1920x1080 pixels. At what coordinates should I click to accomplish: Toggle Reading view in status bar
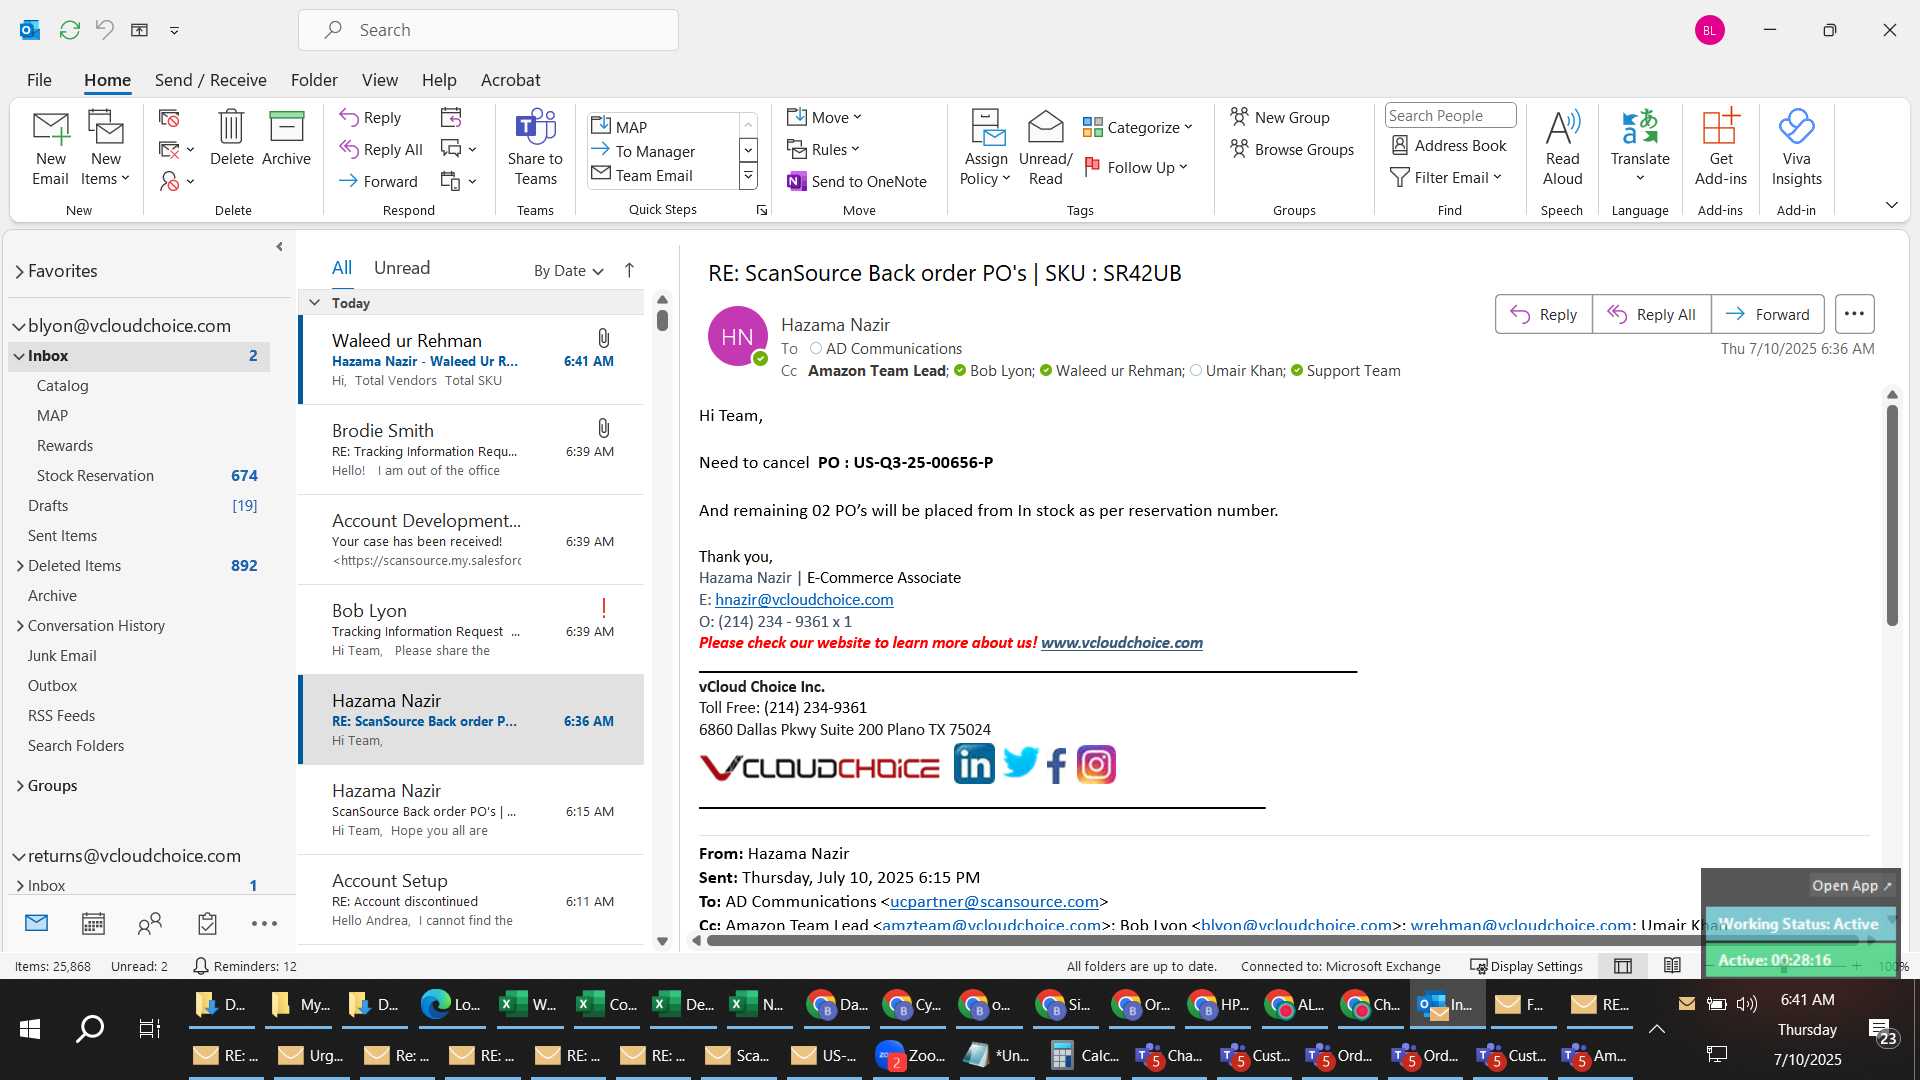[x=1672, y=966]
